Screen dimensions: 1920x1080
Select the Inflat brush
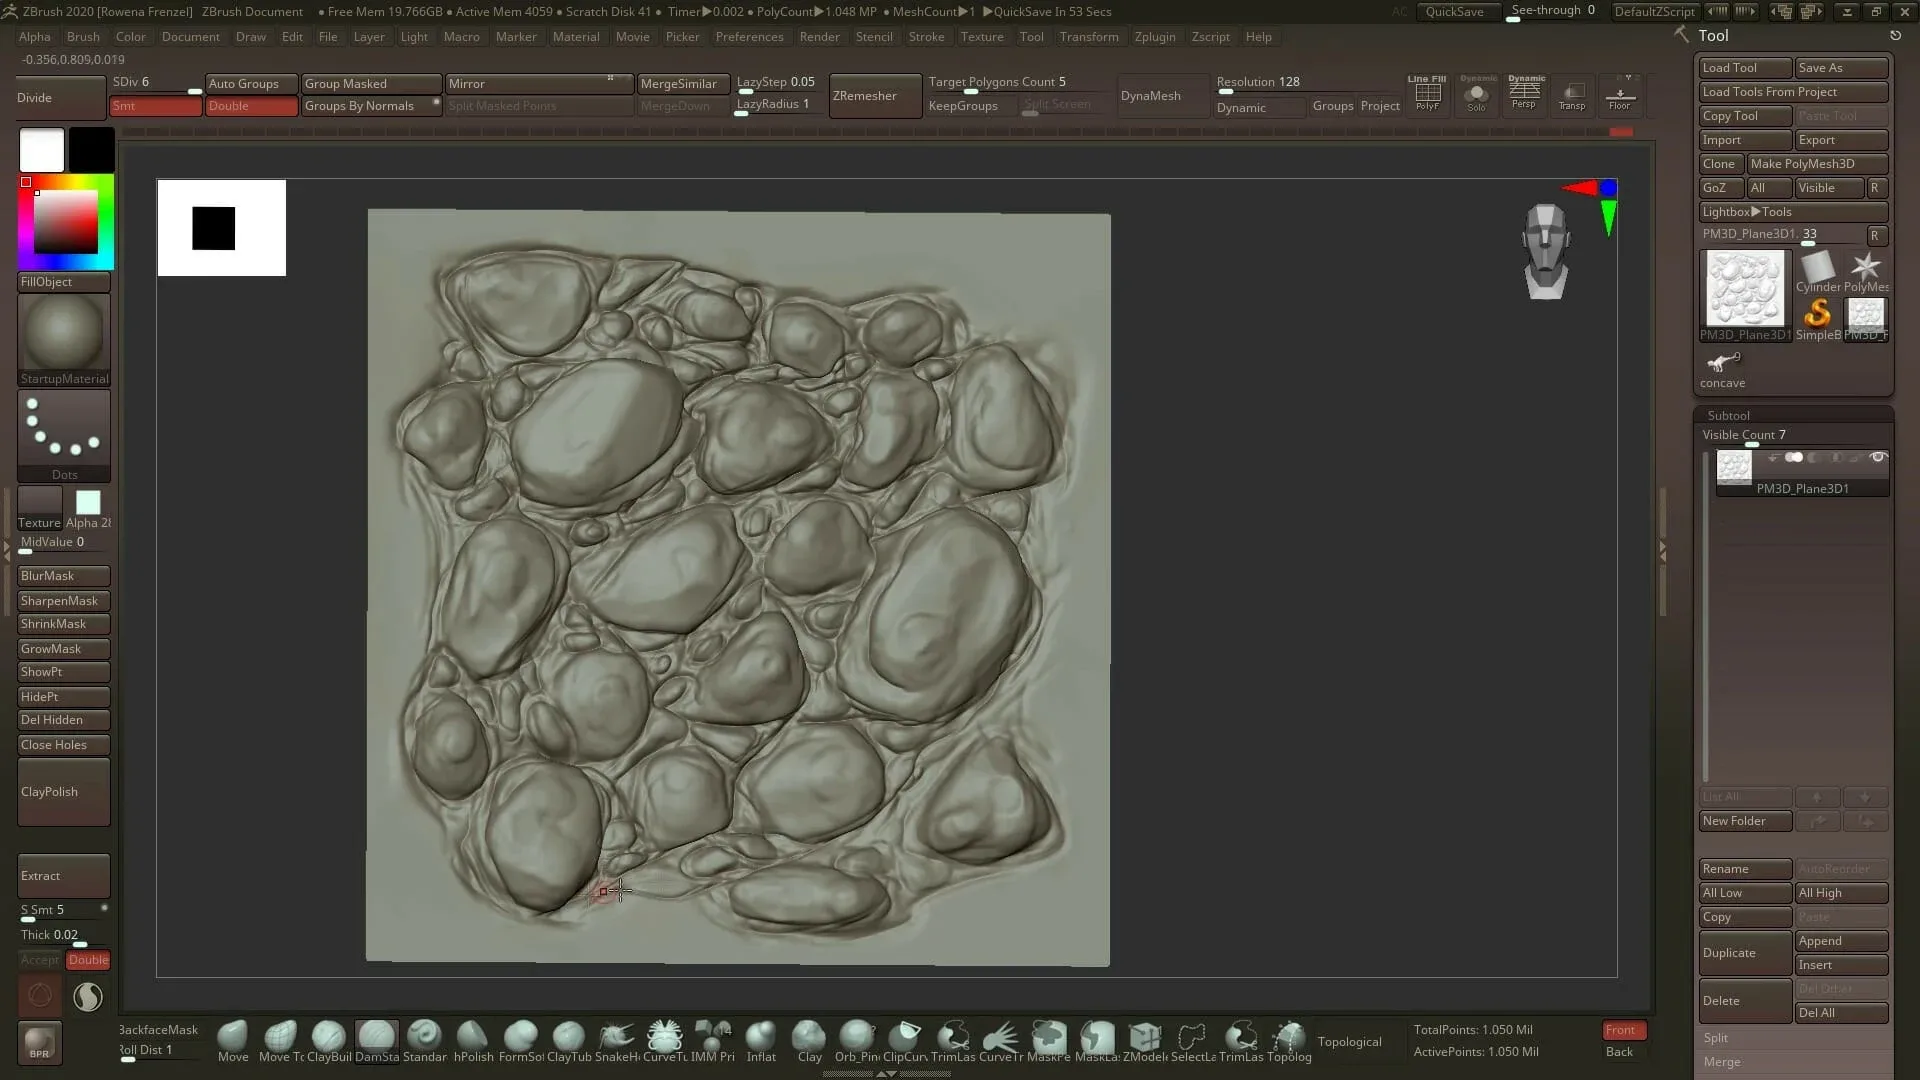coord(761,1035)
